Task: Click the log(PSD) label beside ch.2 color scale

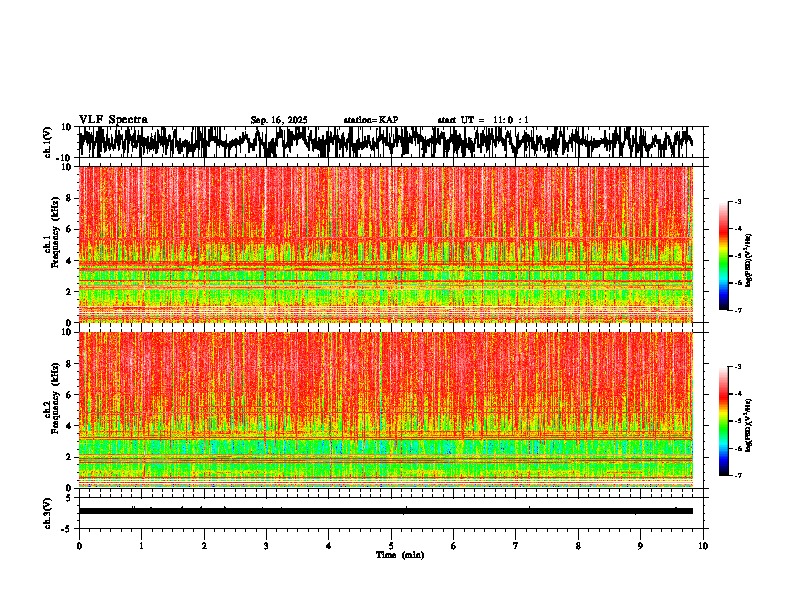Action: [x=749, y=425]
